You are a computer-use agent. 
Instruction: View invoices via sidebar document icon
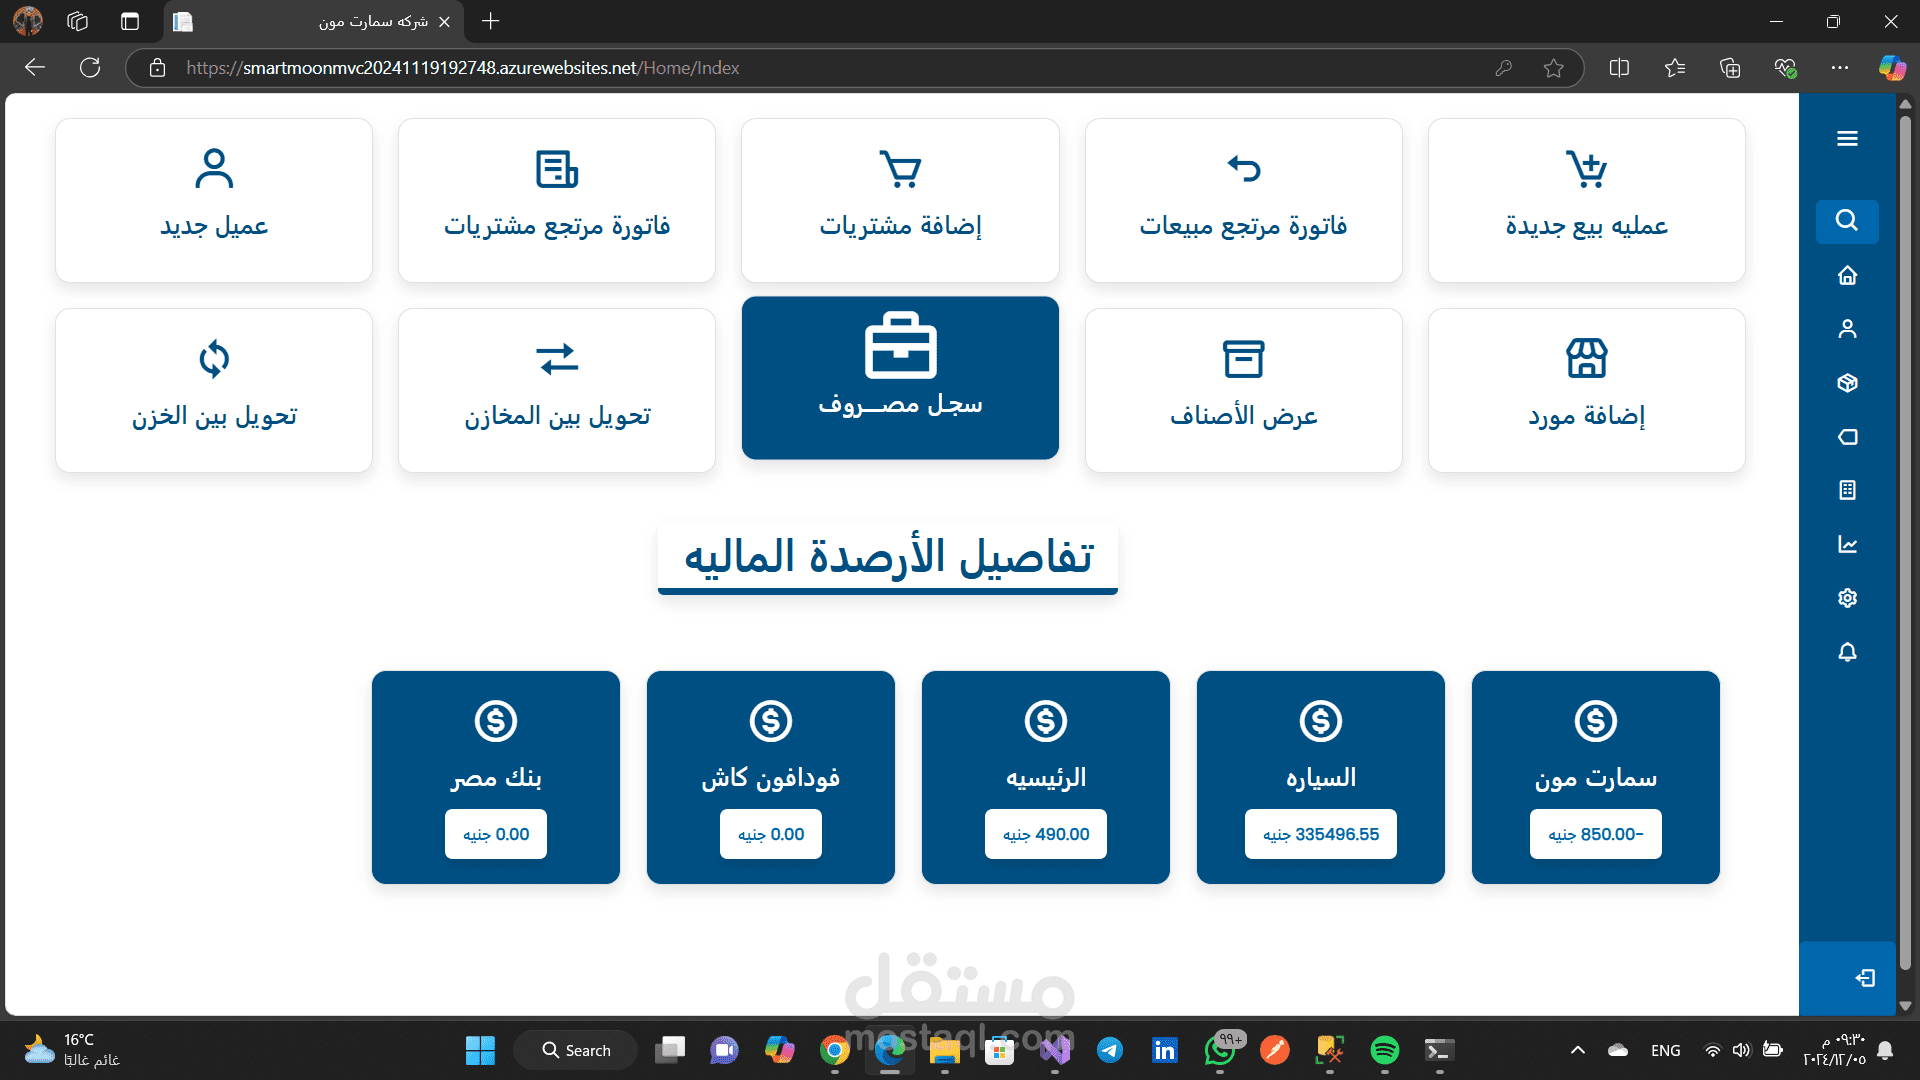point(1847,489)
